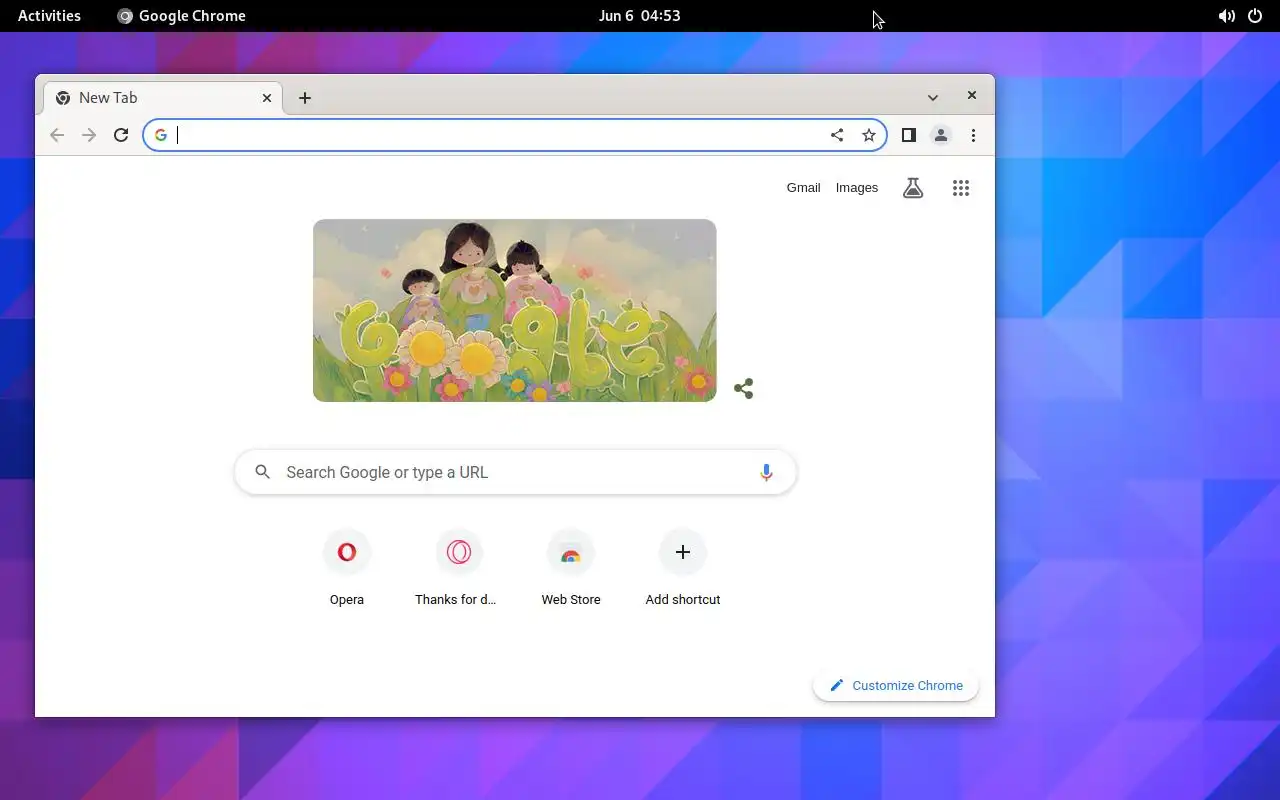Close the Chrome window
Viewport: 1280px width, 800px height.
(x=971, y=95)
